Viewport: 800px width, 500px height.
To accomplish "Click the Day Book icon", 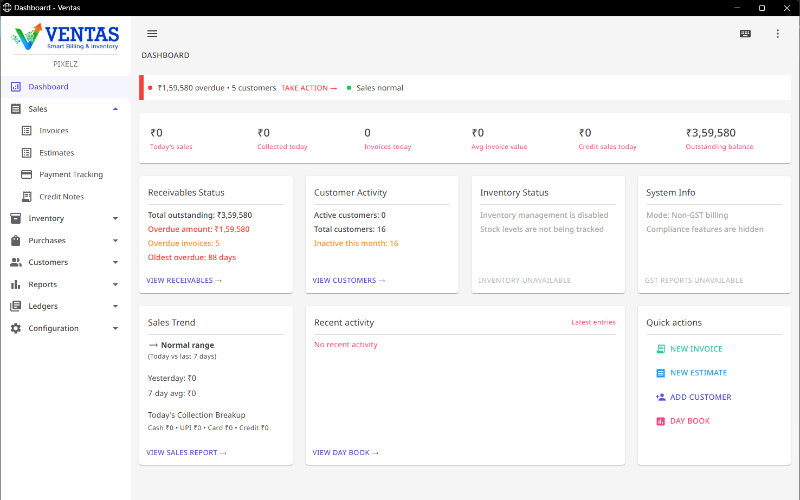I will [660, 421].
